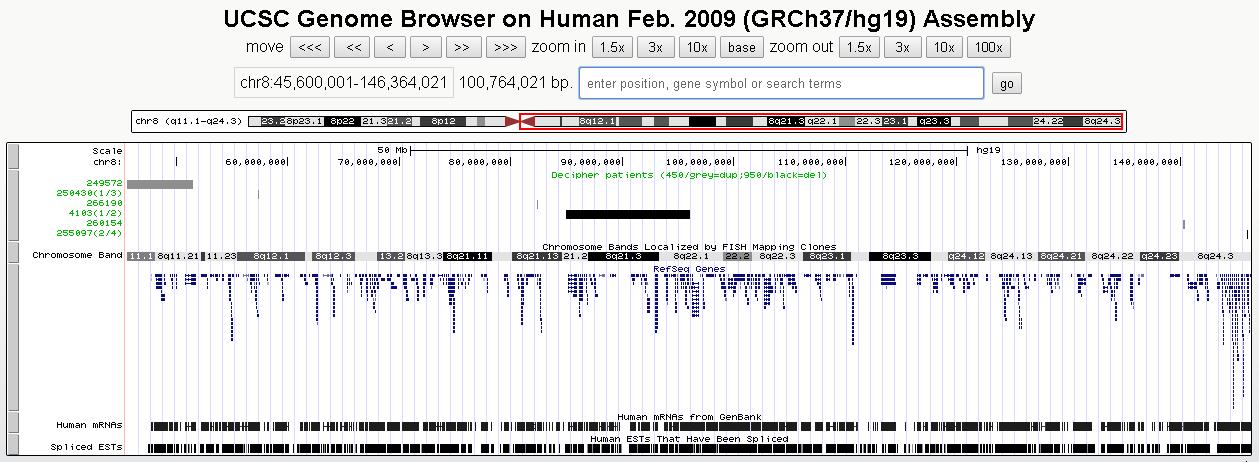The image size is (1259, 462).
Task: Zoom out 100x to widen the view
Action: pyautogui.click(x=989, y=47)
